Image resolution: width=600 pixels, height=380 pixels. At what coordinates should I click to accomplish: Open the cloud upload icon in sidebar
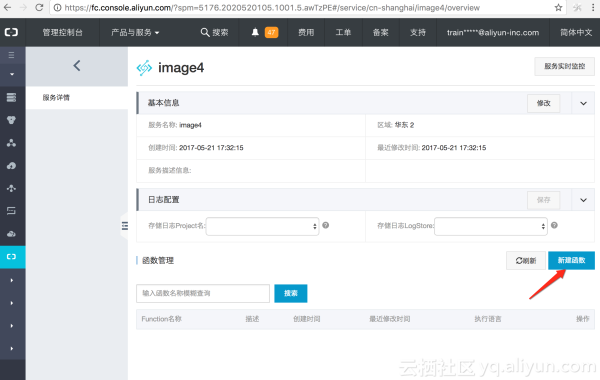coord(11,165)
